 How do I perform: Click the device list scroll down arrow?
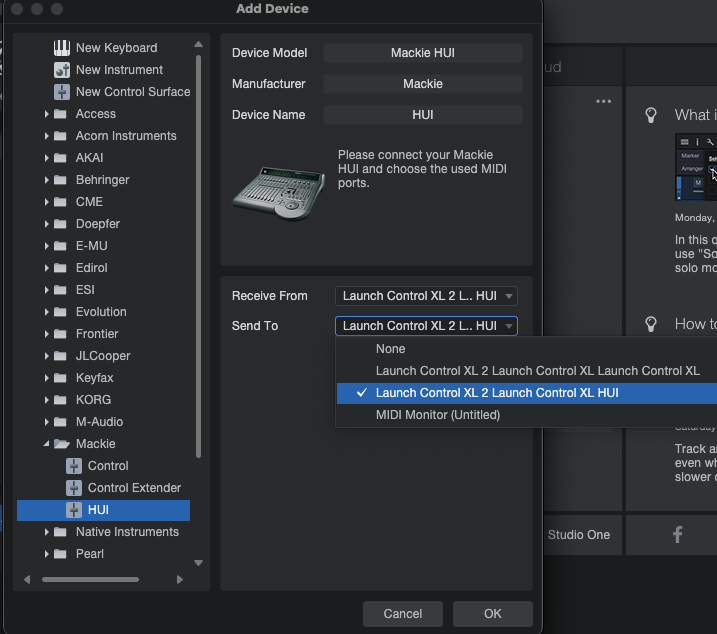pyautogui.click(x=198, y=563)
